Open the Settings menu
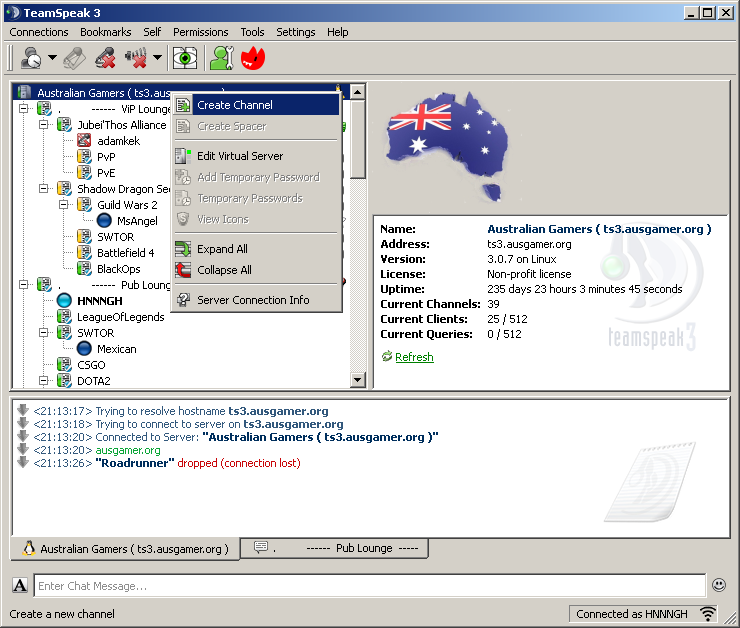Screen dimensions: 740x628 click(x=296, y=32)
